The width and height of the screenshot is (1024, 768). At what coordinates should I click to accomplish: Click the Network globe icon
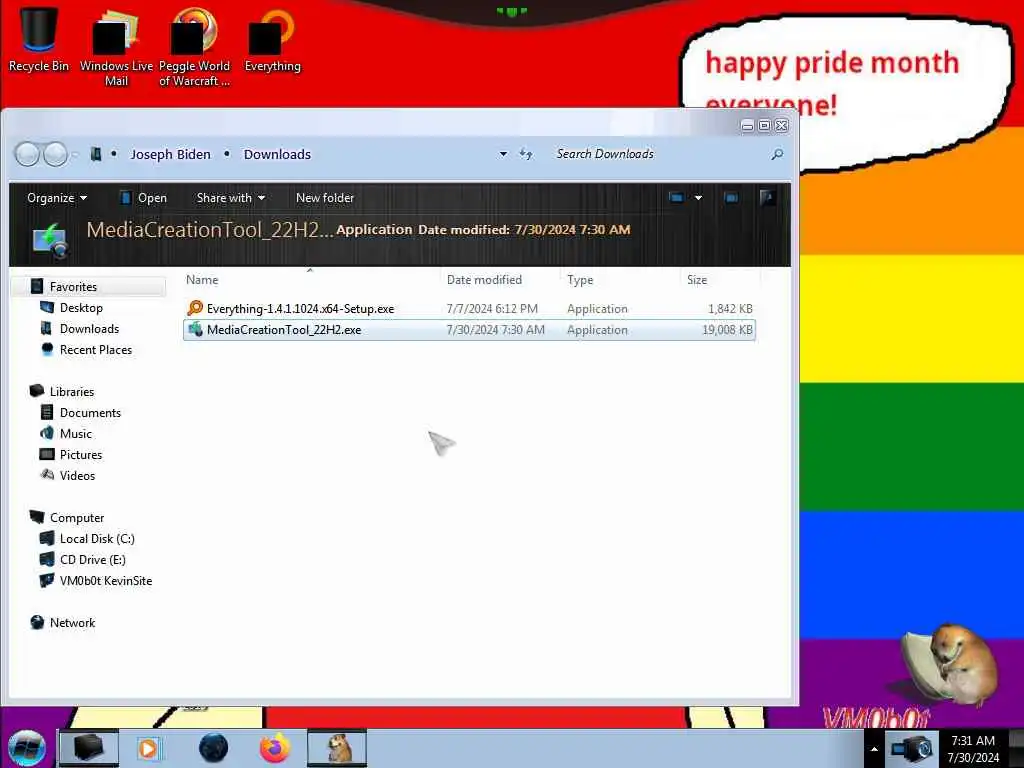tap(37, 622)
